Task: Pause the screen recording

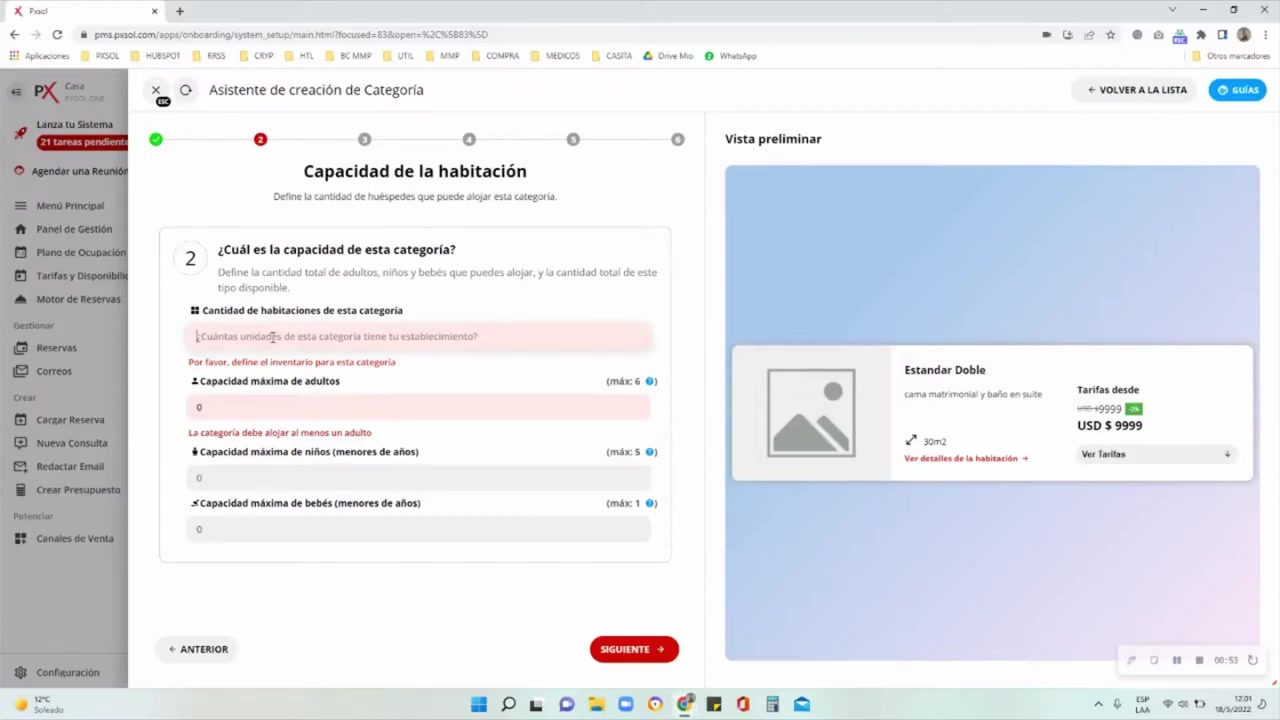Action: tap(1176, 660)
